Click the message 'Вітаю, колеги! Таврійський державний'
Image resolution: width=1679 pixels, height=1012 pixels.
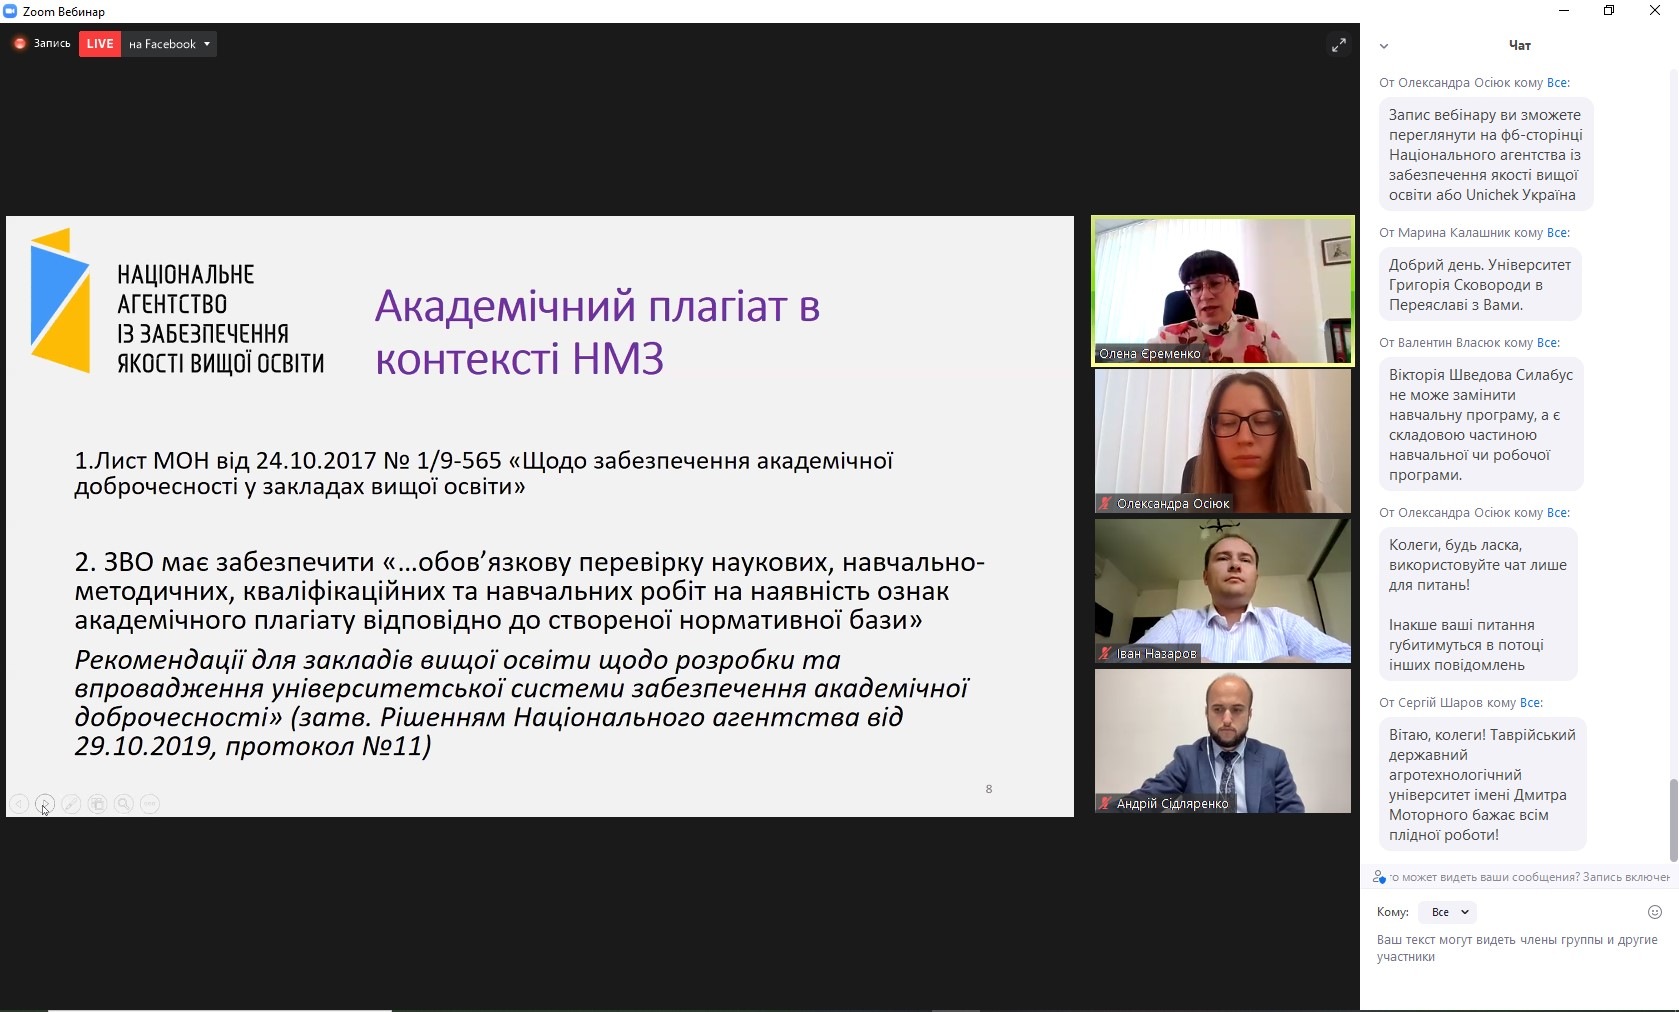[1483, 785]
